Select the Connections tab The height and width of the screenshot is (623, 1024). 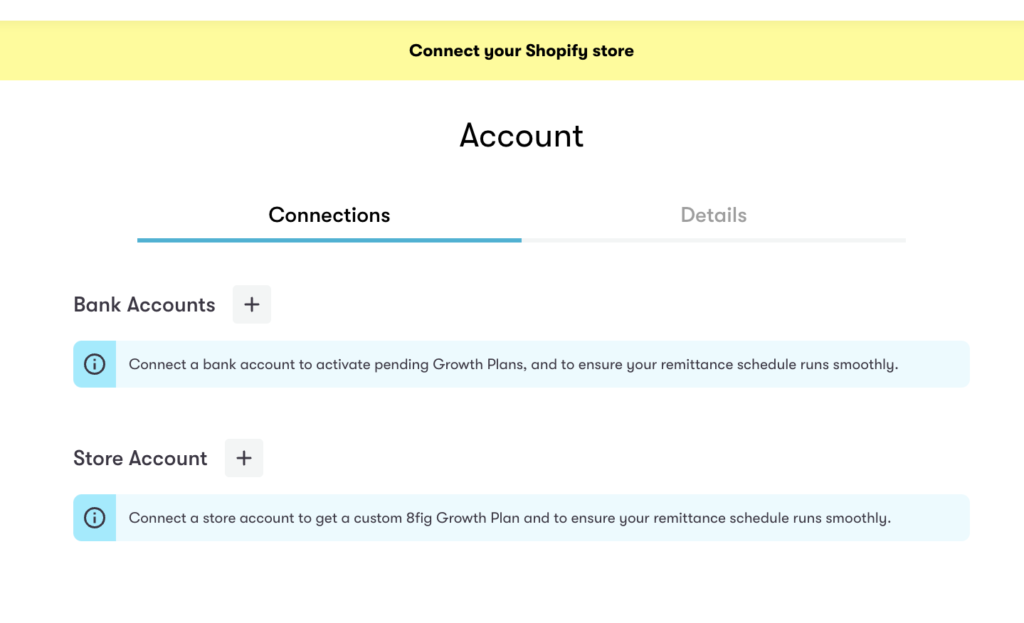tap(329, 216)
